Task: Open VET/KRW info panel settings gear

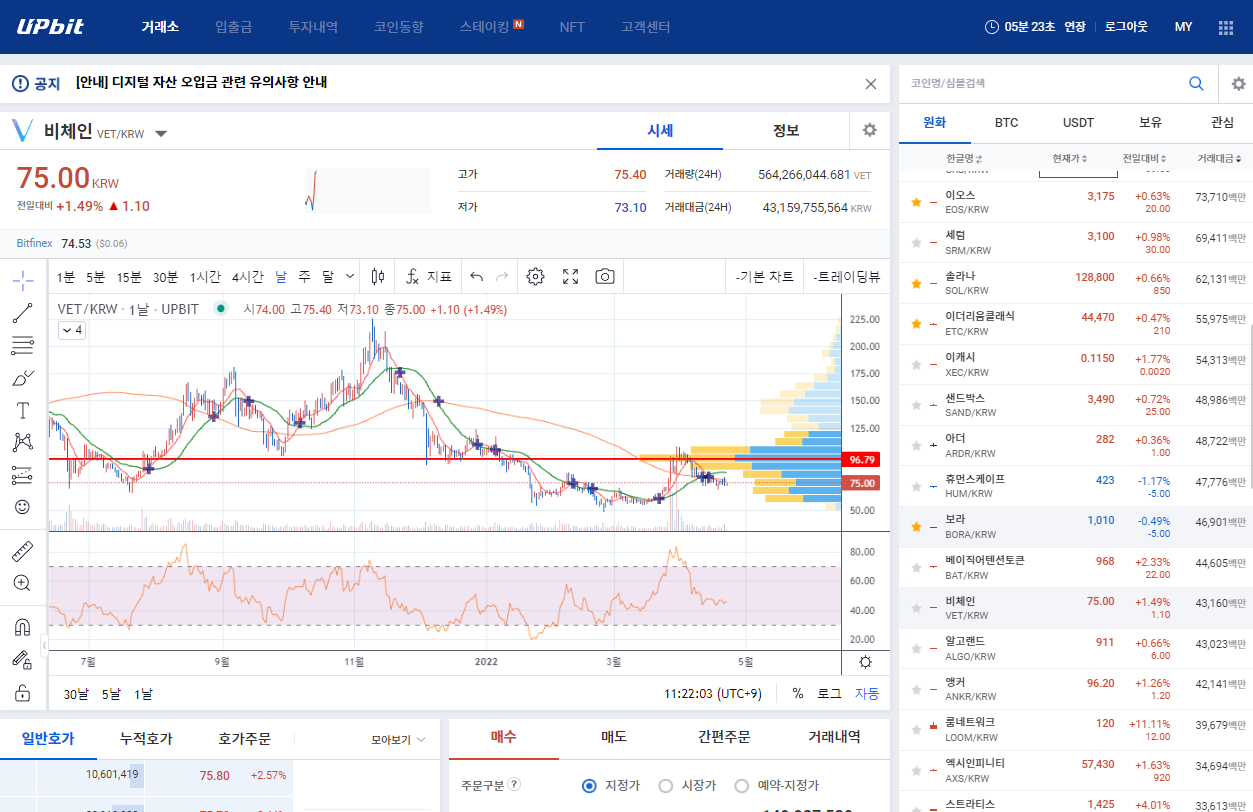Action: click(869, 130)
